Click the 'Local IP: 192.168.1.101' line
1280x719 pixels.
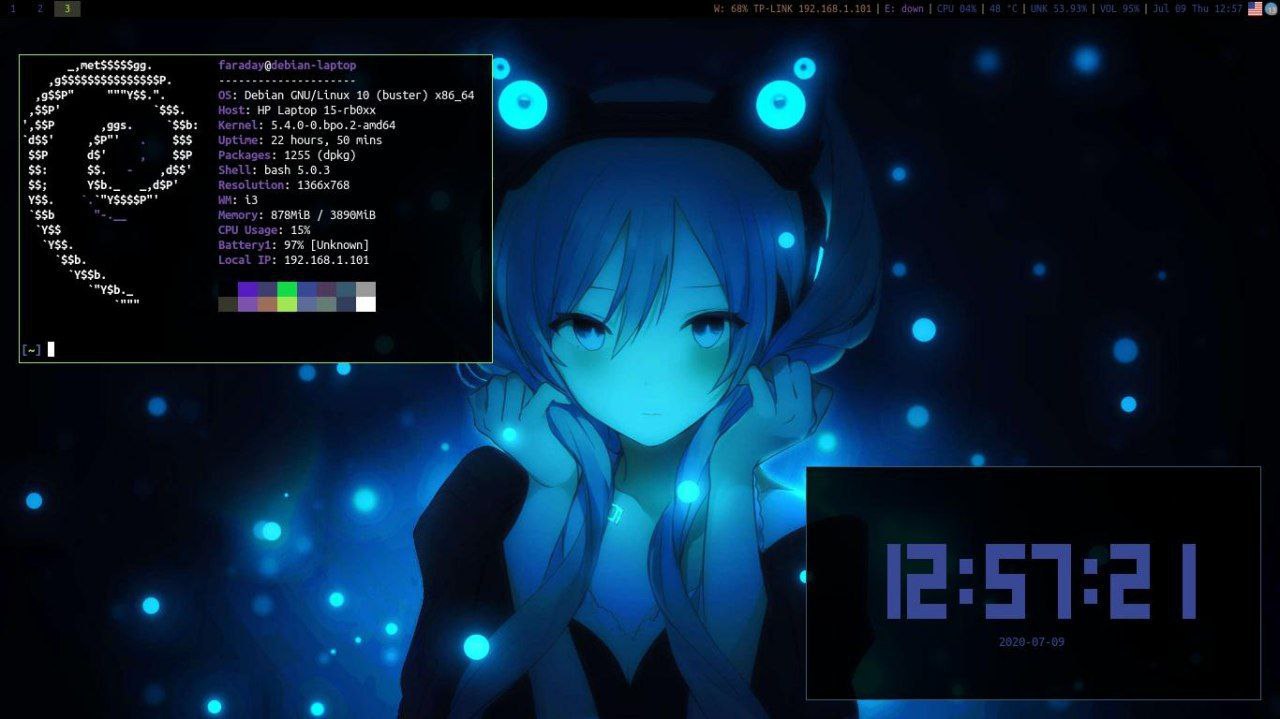point(294,260)
